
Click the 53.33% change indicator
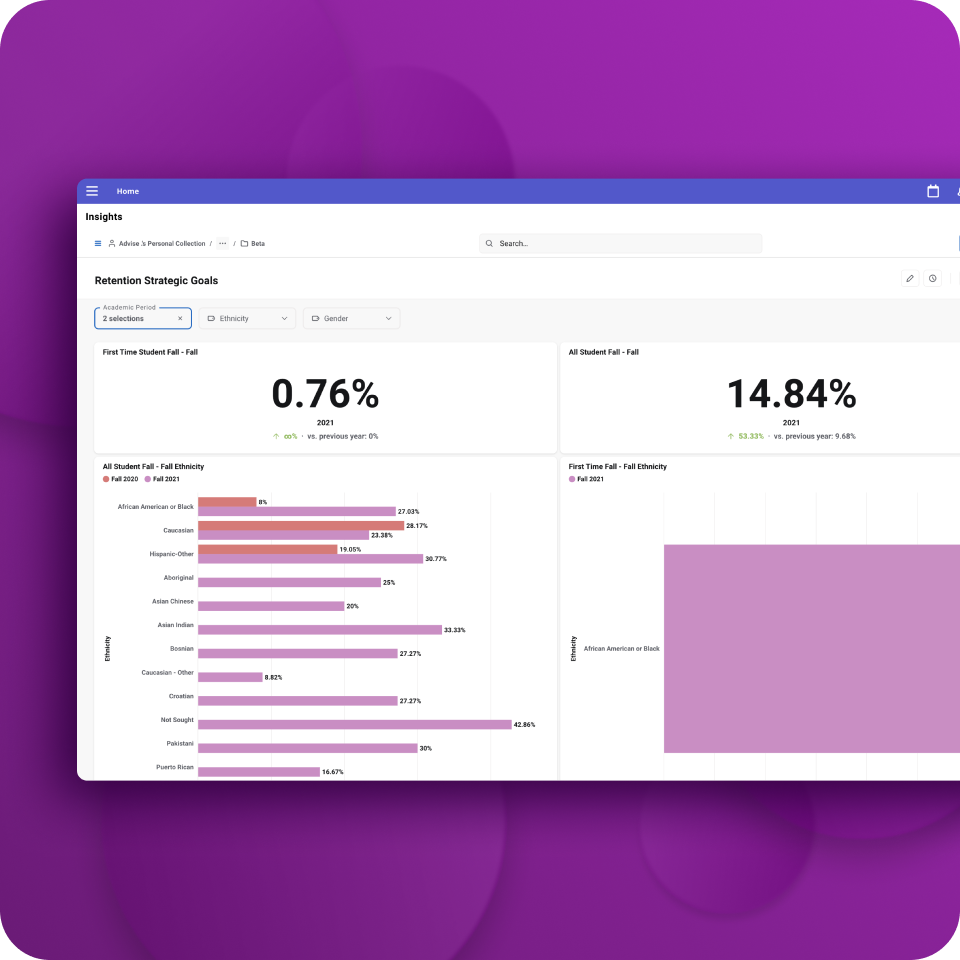(x=746, y=437)
